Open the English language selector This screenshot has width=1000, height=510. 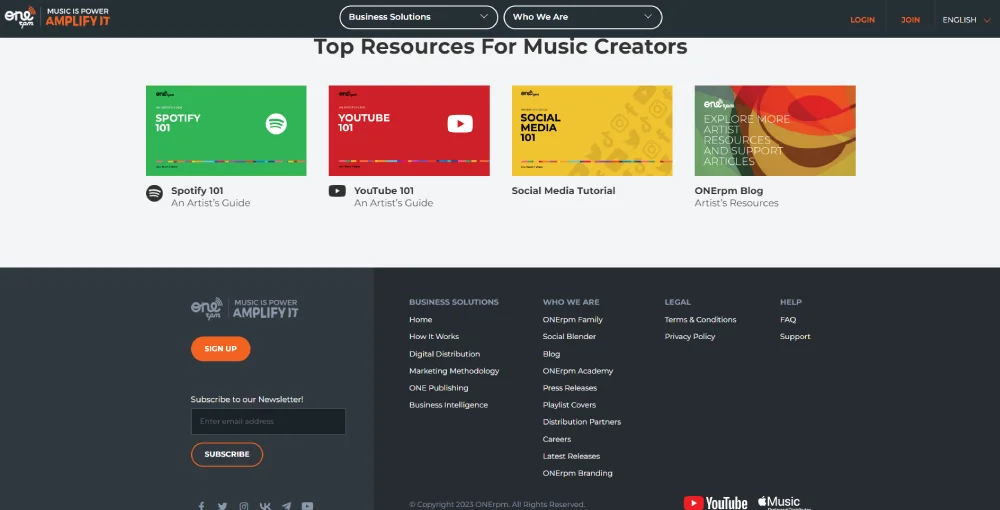click(967, 20)
